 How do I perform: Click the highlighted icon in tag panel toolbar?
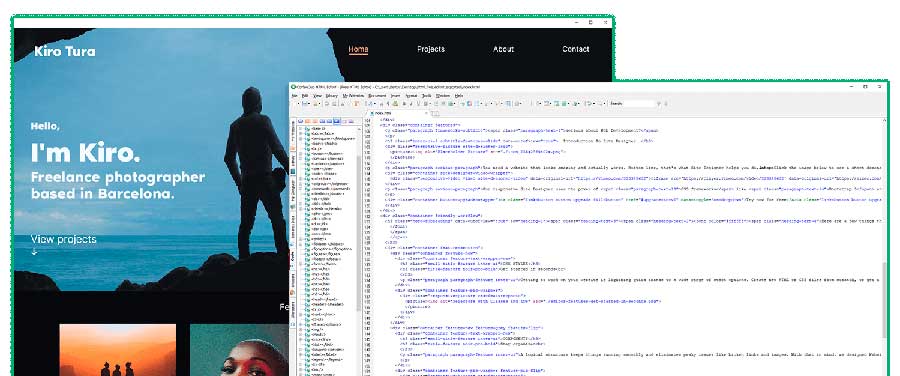click(337, 121)
